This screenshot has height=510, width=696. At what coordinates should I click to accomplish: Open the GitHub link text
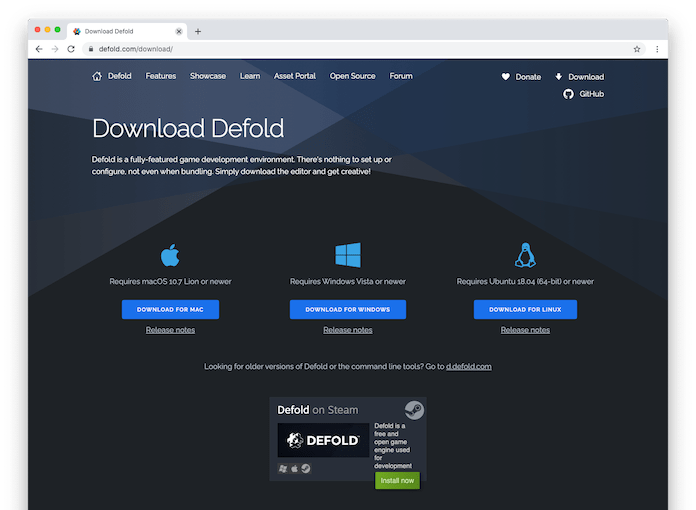[x=592, y=94]
